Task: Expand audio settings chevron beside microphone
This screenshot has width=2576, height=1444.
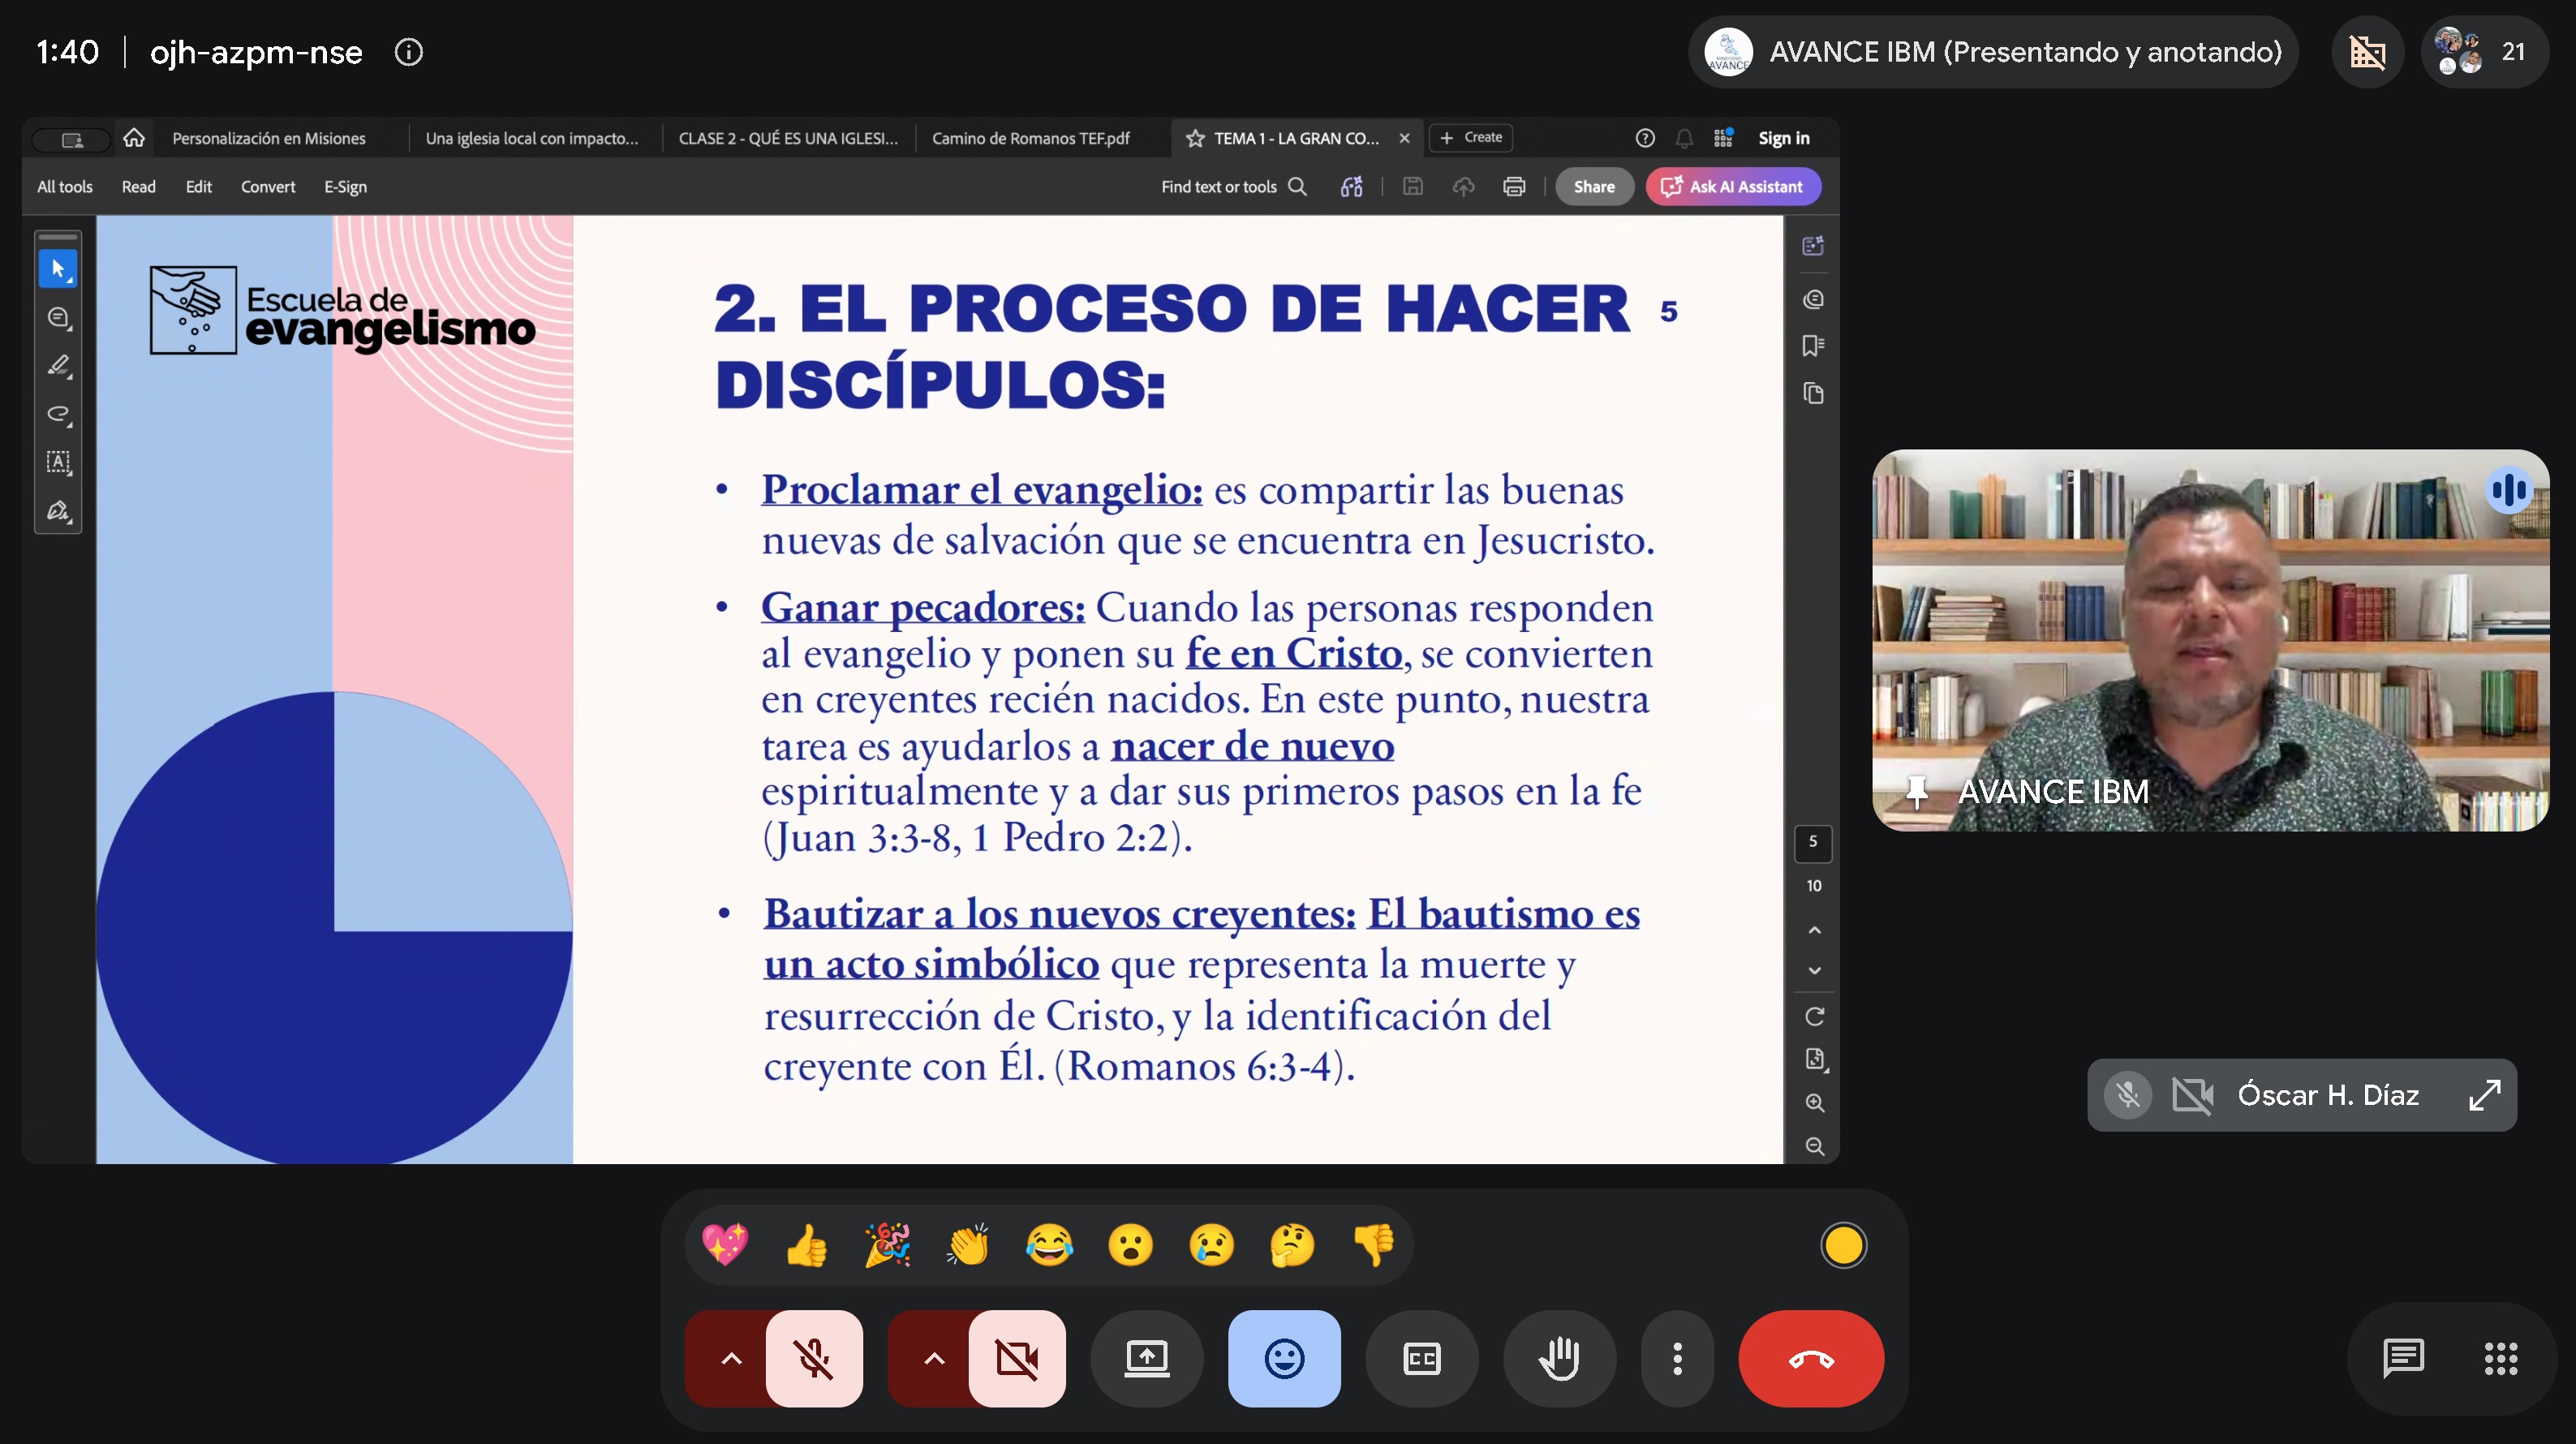Action: 731,1358
